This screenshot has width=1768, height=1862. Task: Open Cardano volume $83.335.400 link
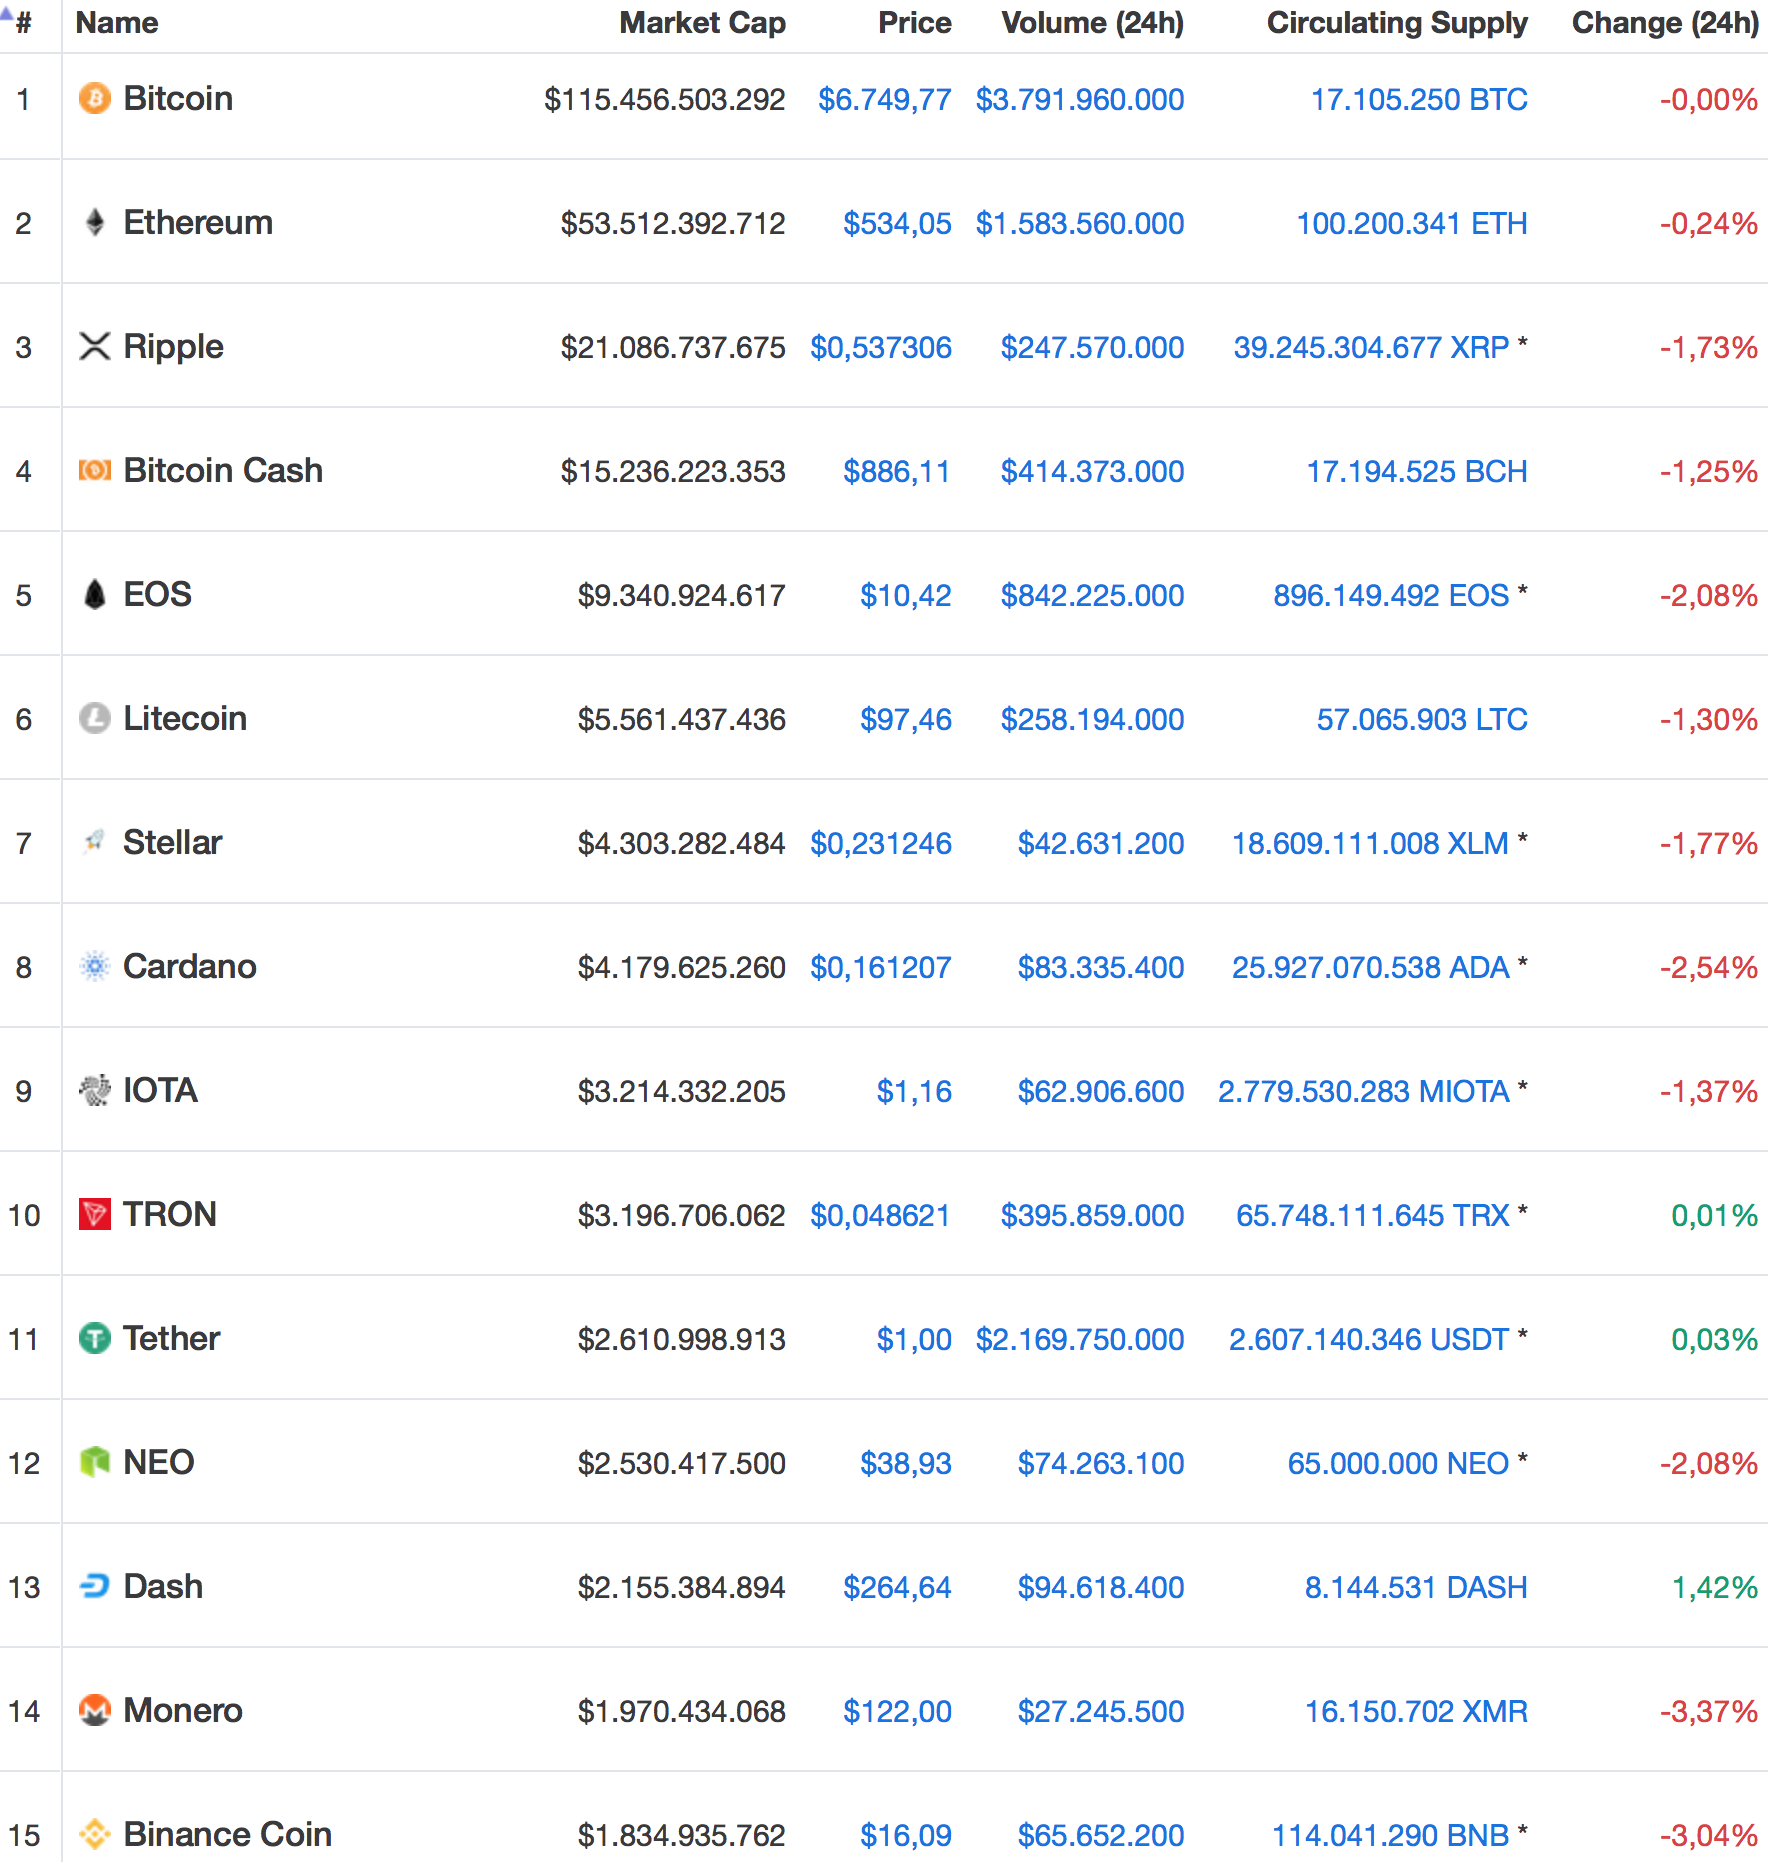pyautogui.click(x=1100, y=967)
